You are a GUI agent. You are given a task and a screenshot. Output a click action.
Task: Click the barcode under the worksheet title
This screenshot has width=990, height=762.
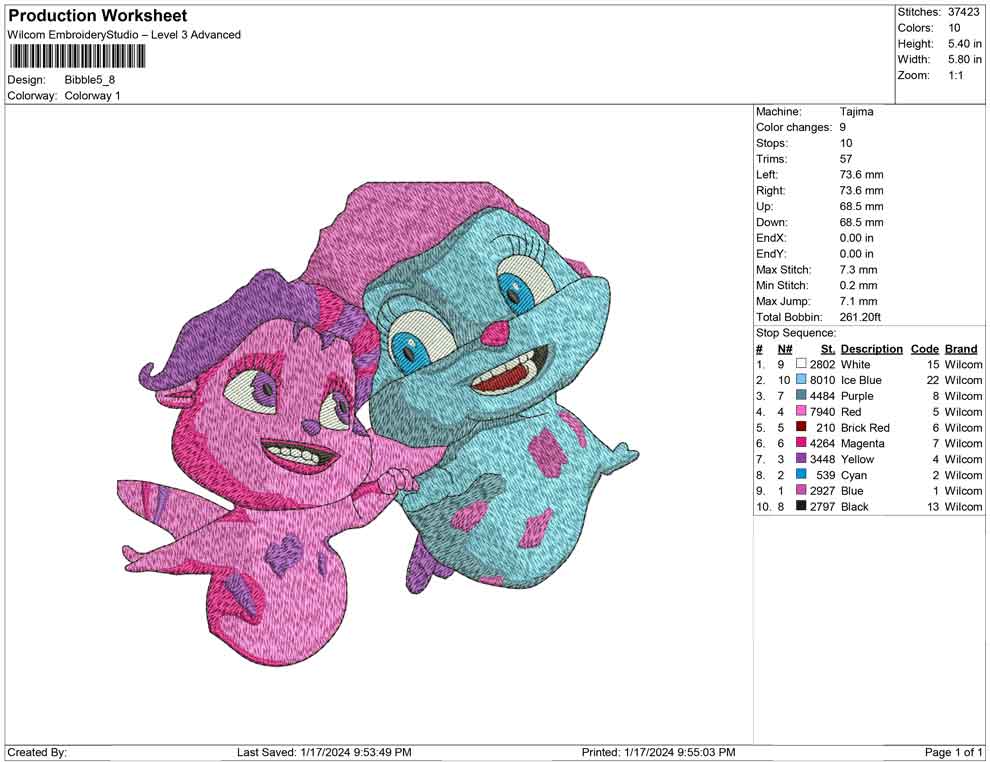coord(78,57)
